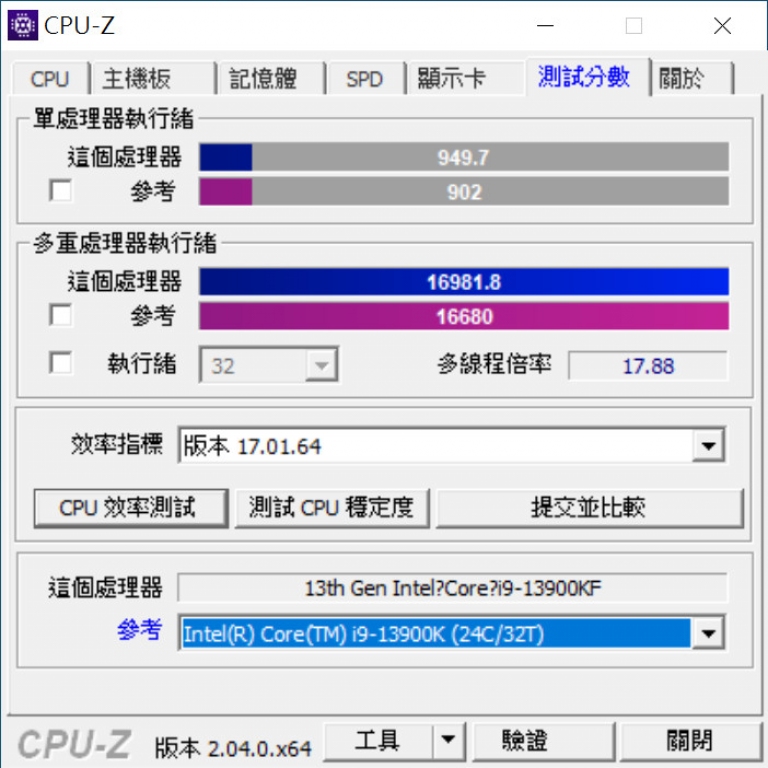The image size is (768, 768).
Task: Expand the reference processor dropdown arrow
Action: 708,633
